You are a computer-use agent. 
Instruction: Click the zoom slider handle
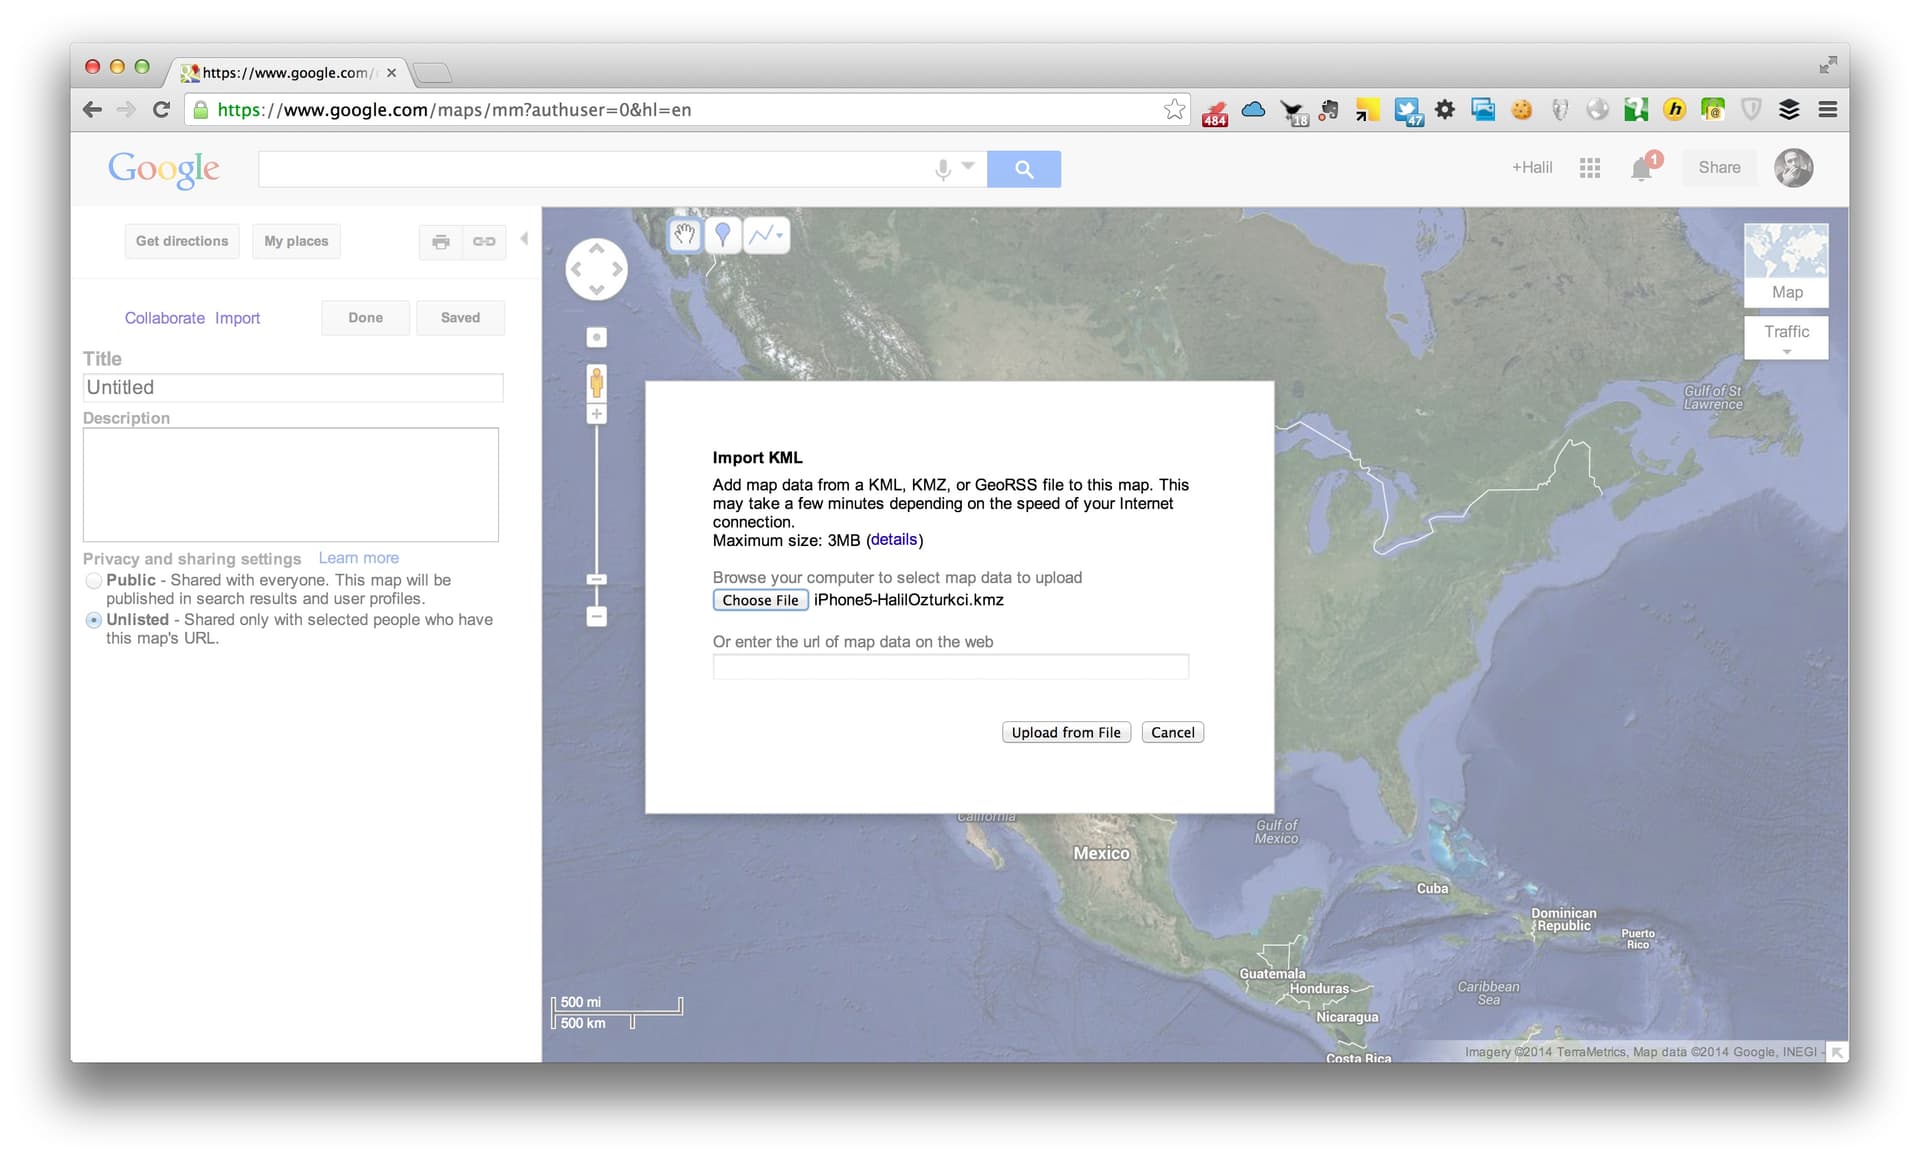[x=597, y=579]
